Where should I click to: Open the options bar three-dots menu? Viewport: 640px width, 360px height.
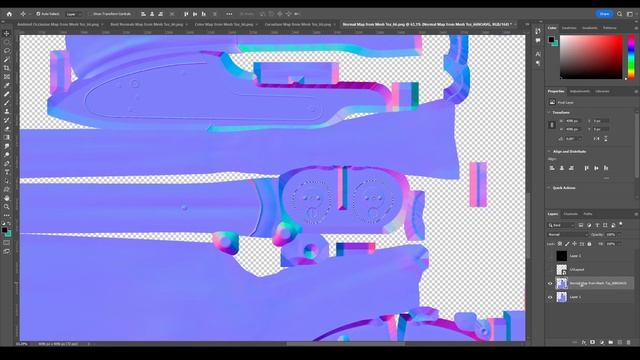[x=229, y=14]
